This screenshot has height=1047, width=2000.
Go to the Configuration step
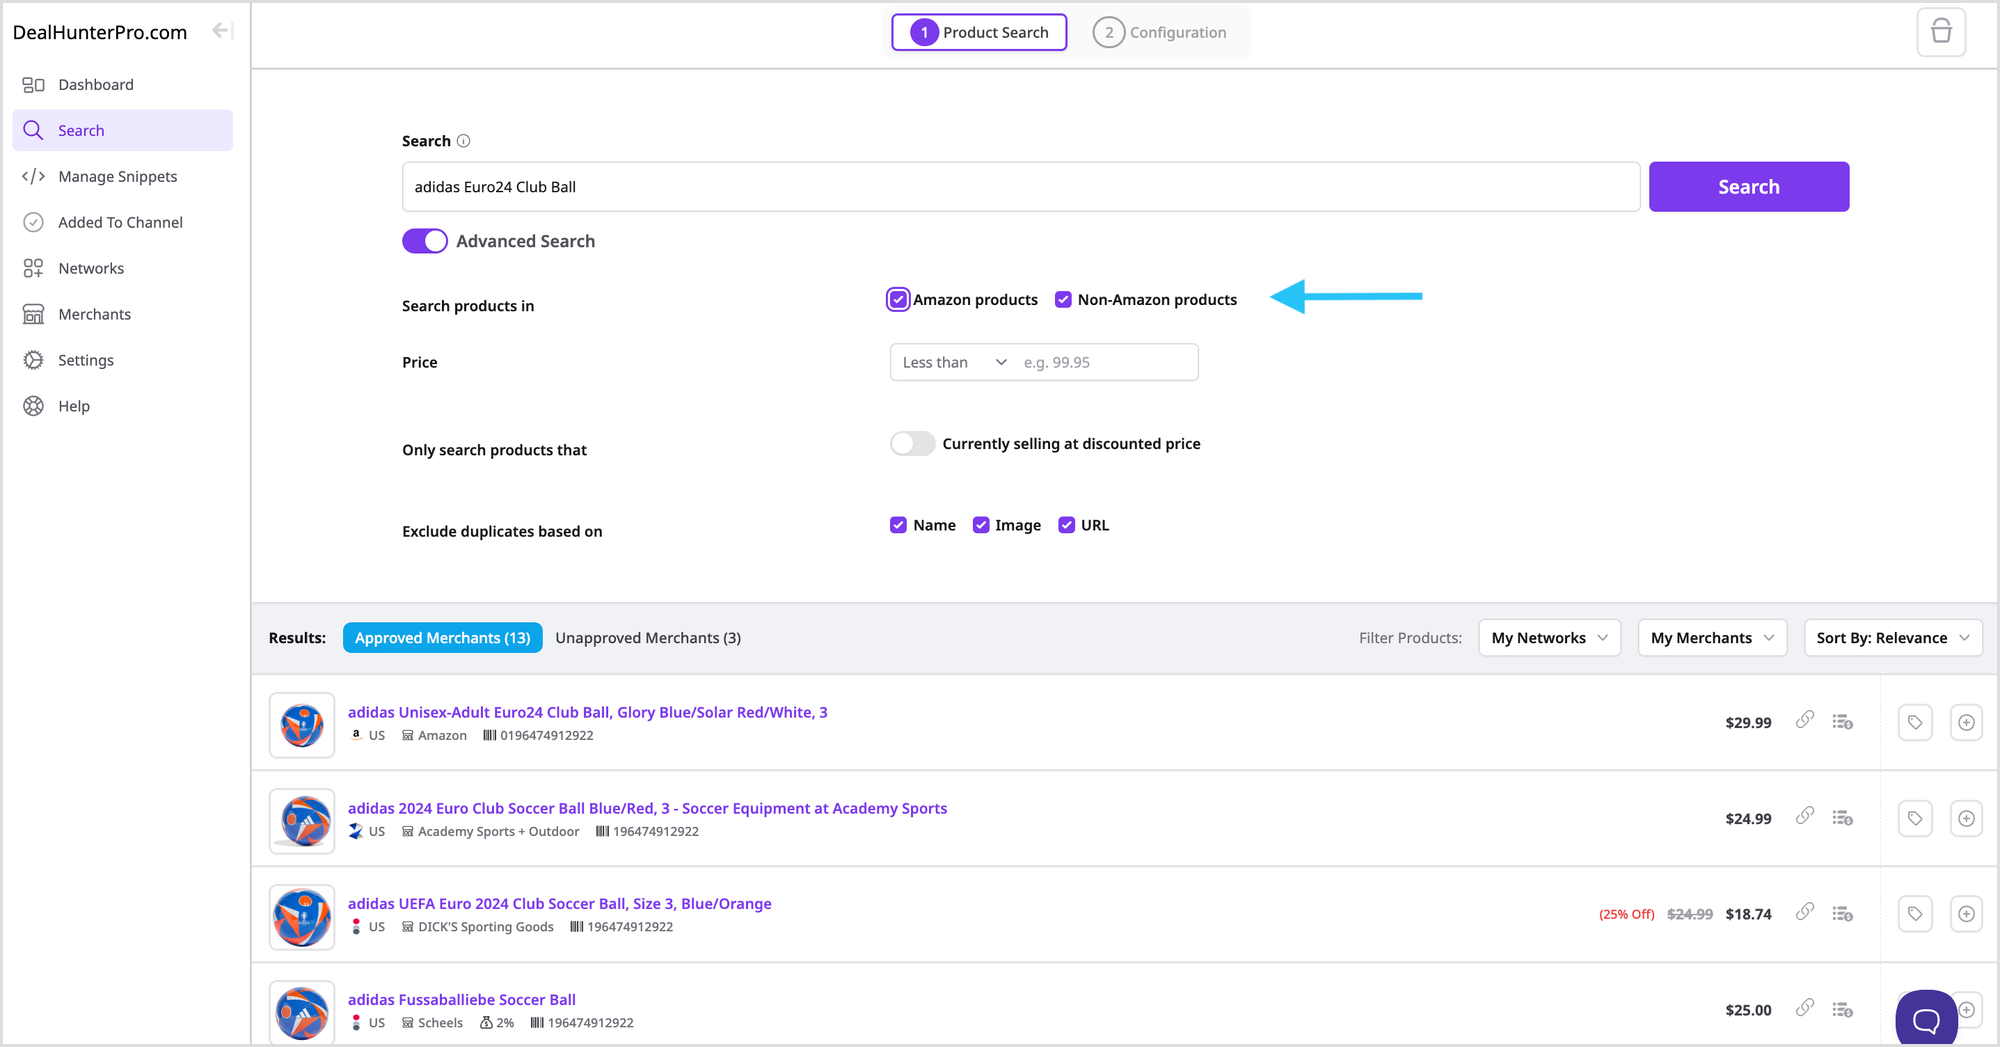[x=1160, y=32]
